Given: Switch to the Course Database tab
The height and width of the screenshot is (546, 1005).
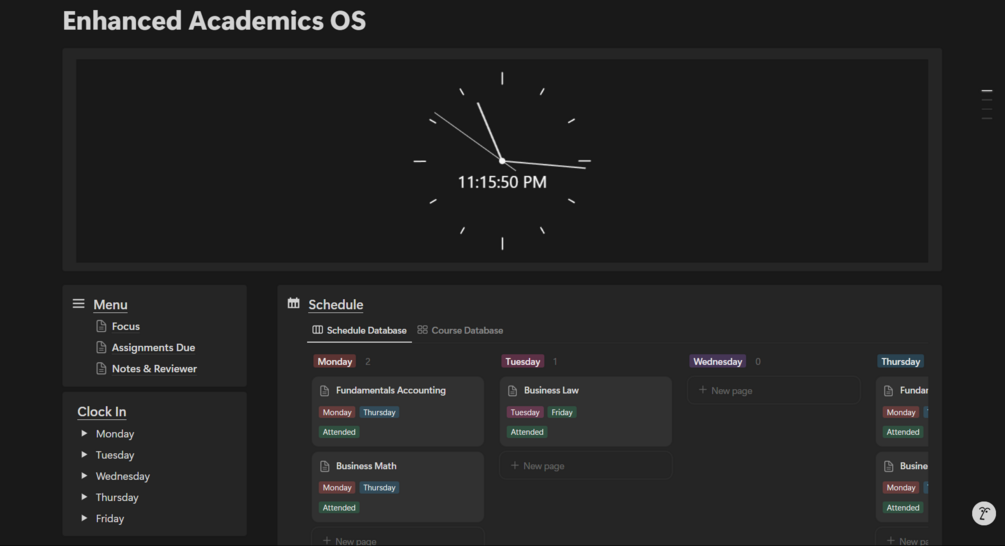Looking at the screenshot, I should click(460, 331).
